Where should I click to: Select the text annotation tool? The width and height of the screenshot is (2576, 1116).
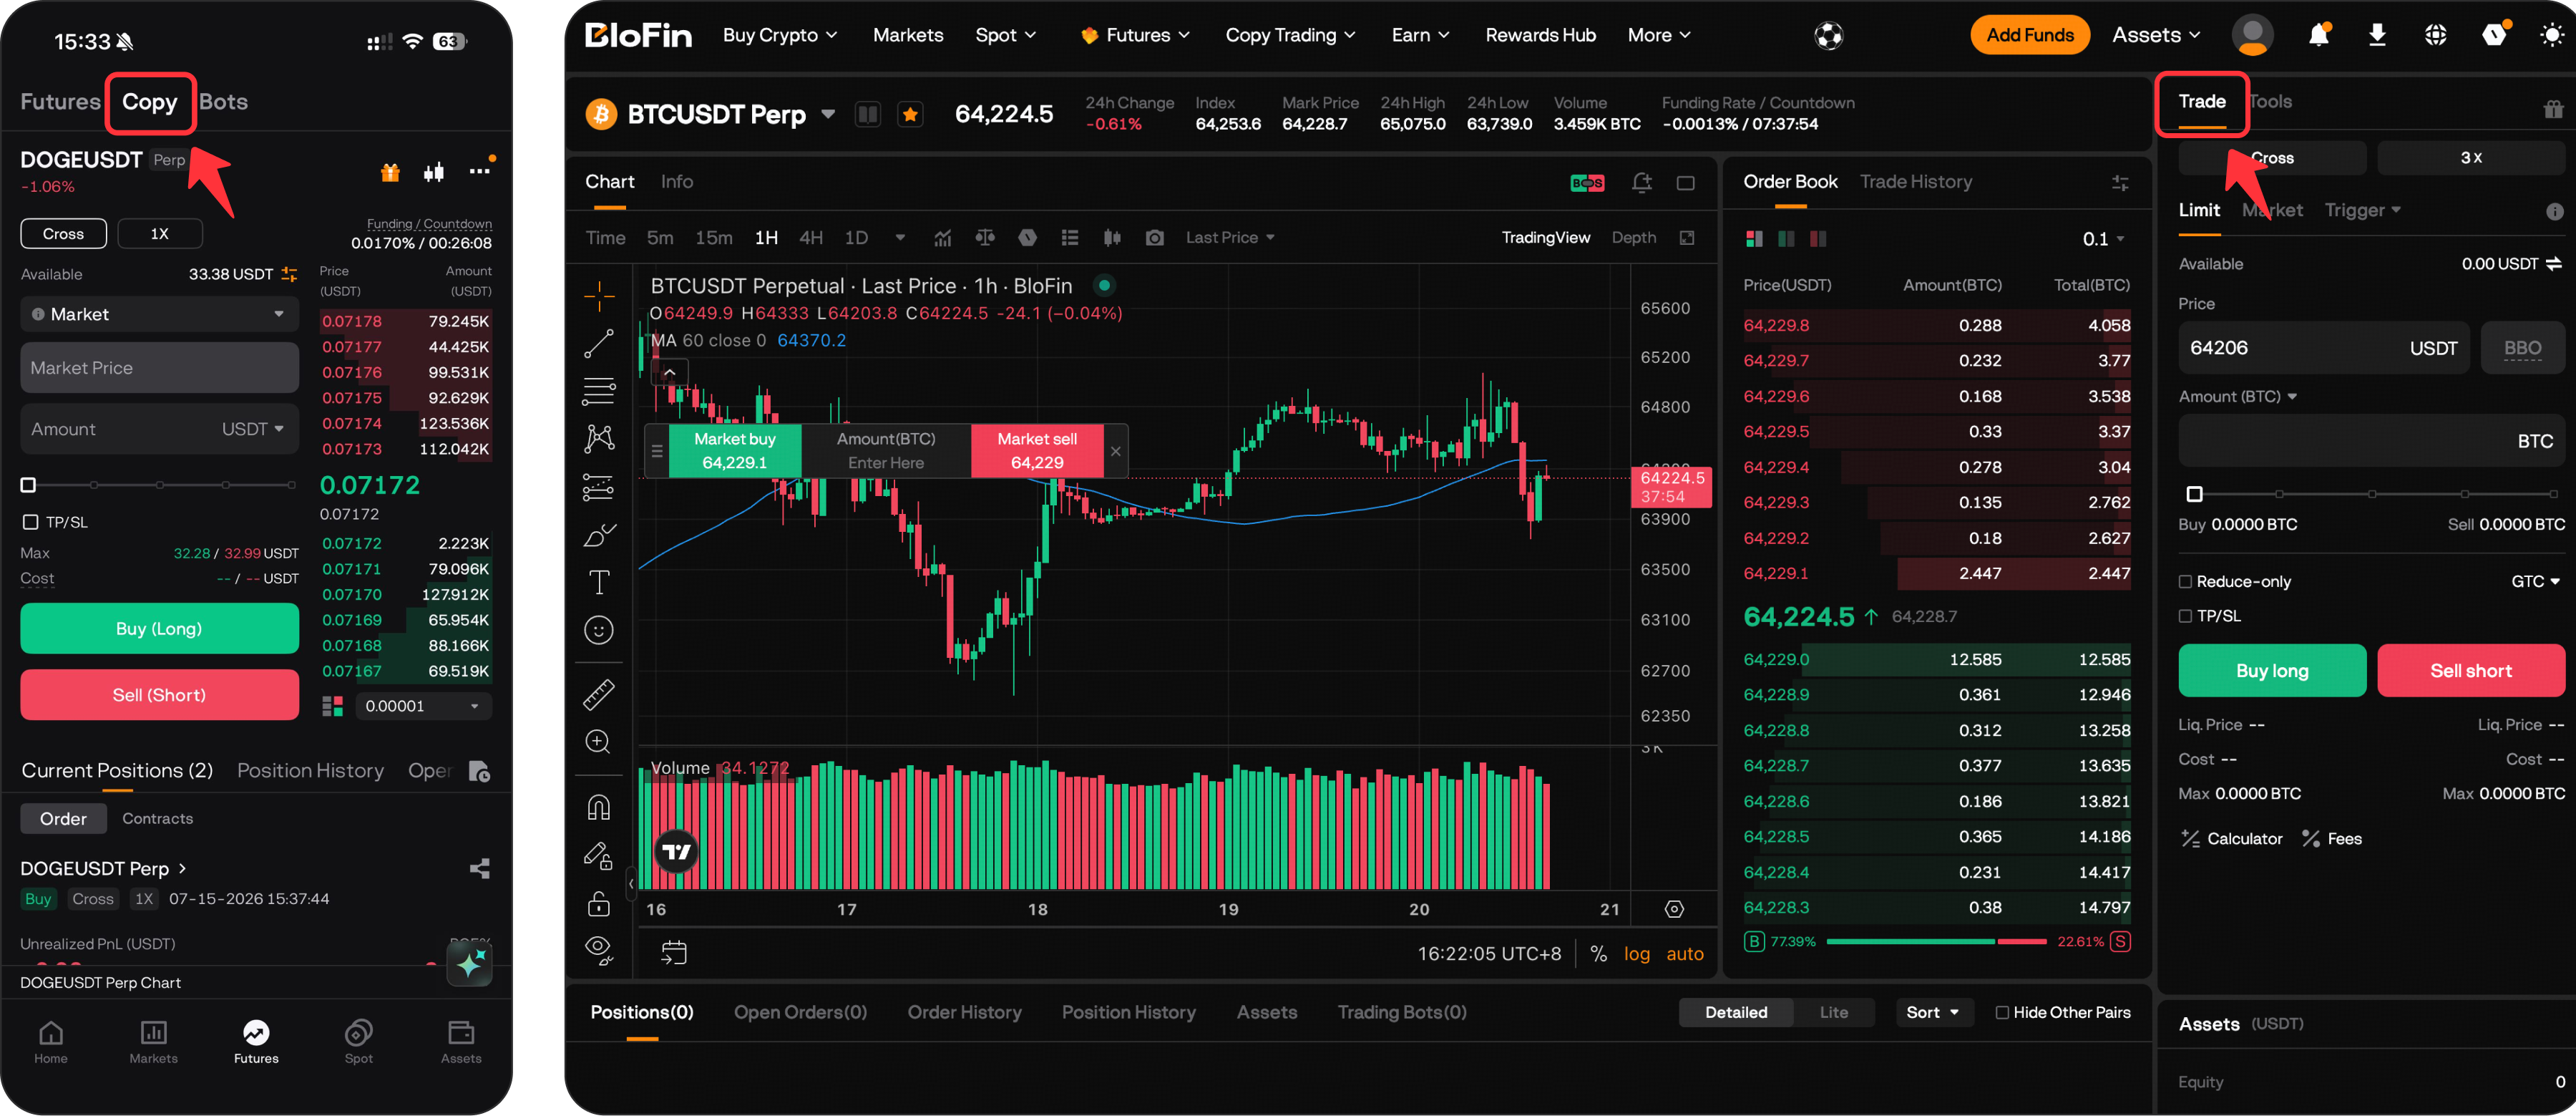coord(599,582)
